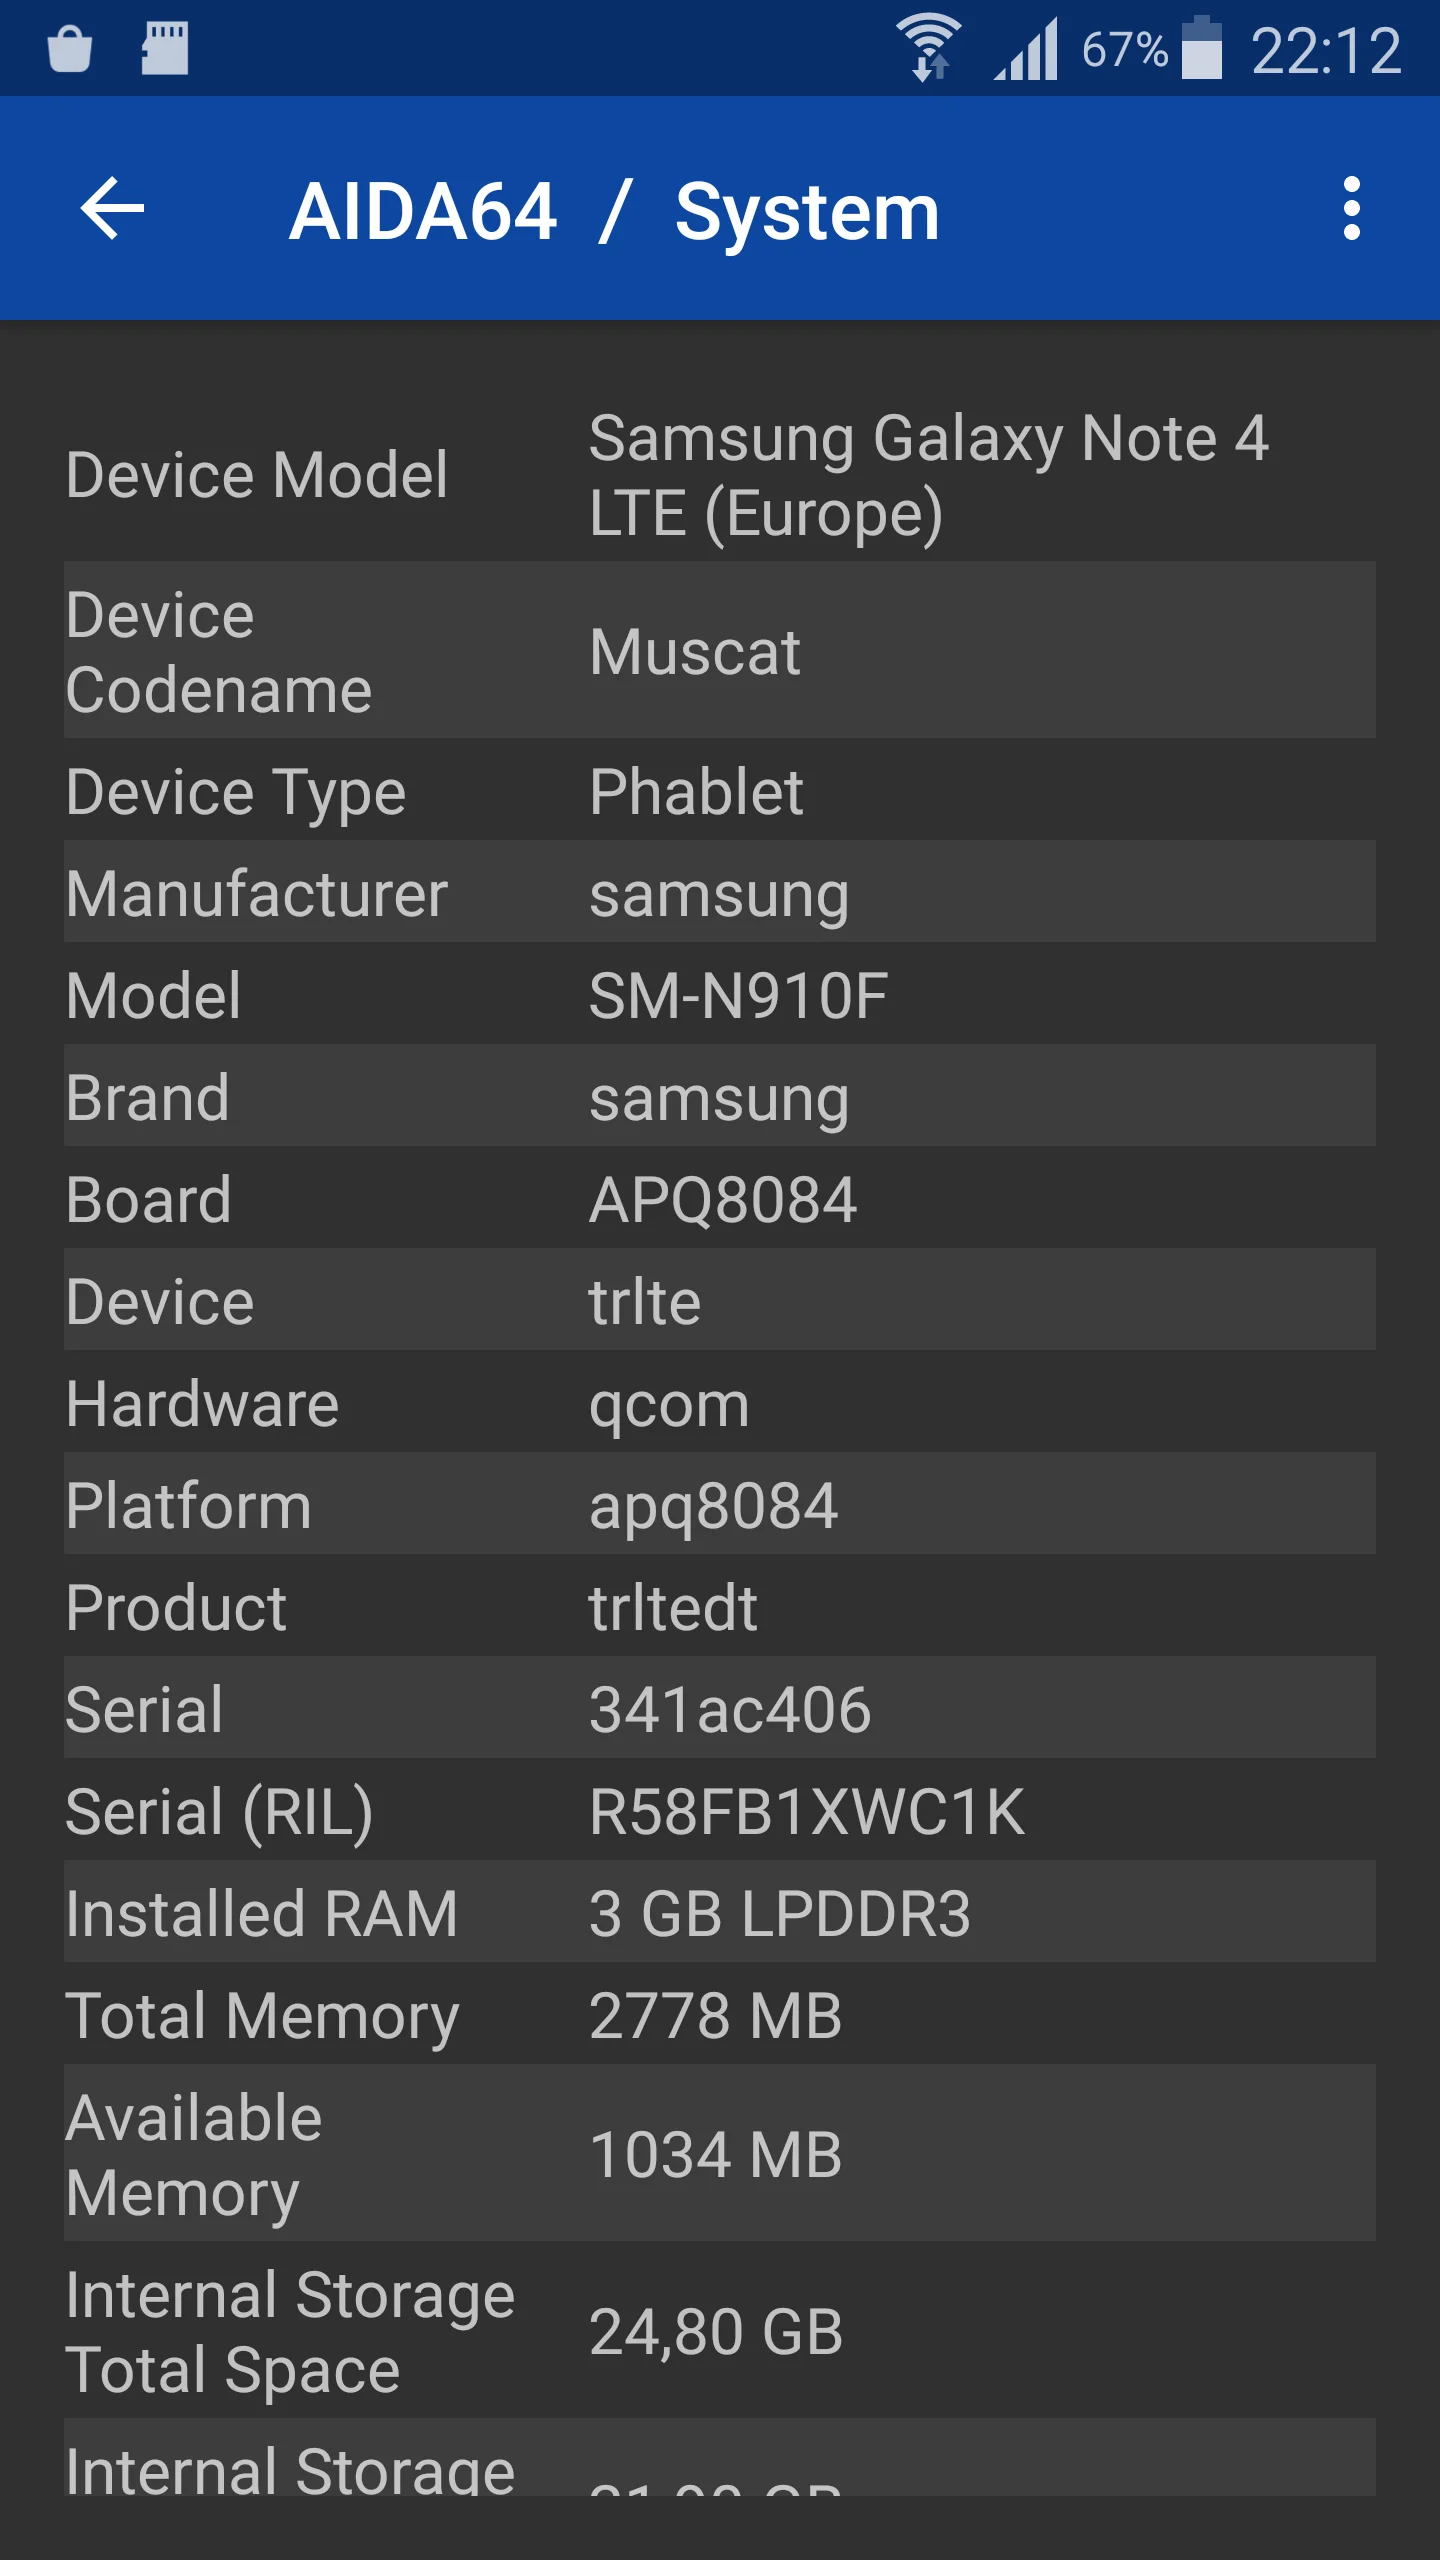Screen dimensions: 1440x2560
Task: Tap the back arrow in header
Action: tap(112, 208)
